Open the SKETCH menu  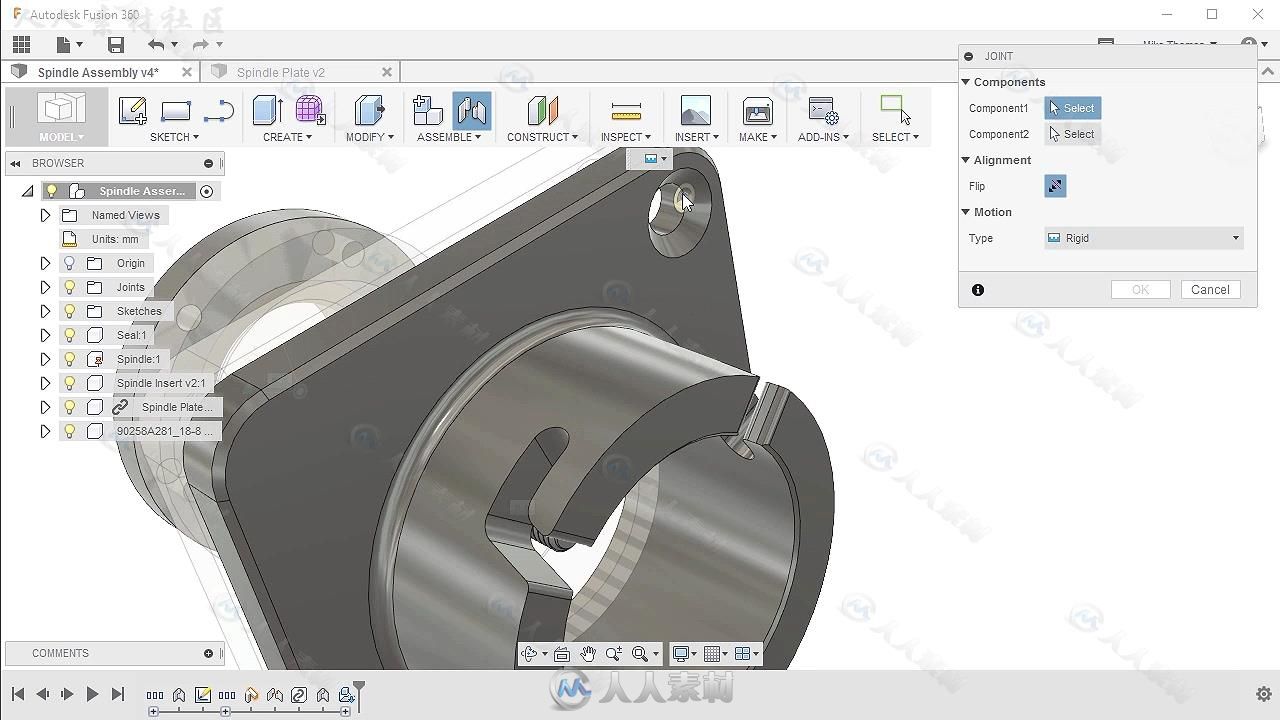(x=174, y=137)
